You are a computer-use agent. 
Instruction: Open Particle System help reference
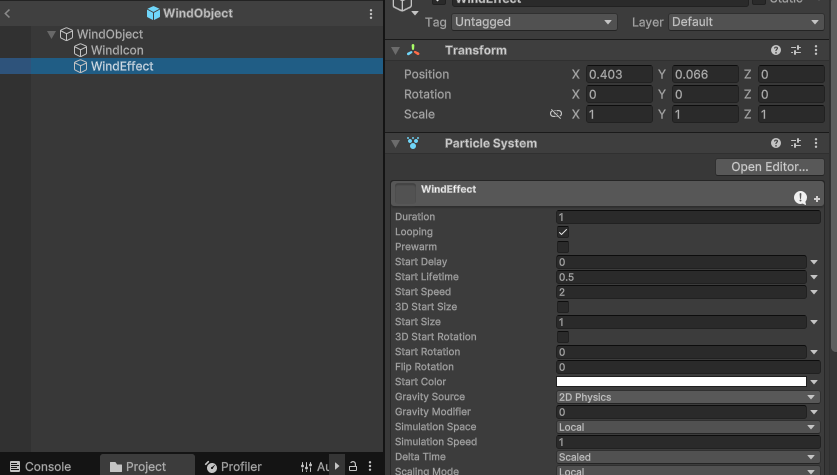tap(776, 143)
